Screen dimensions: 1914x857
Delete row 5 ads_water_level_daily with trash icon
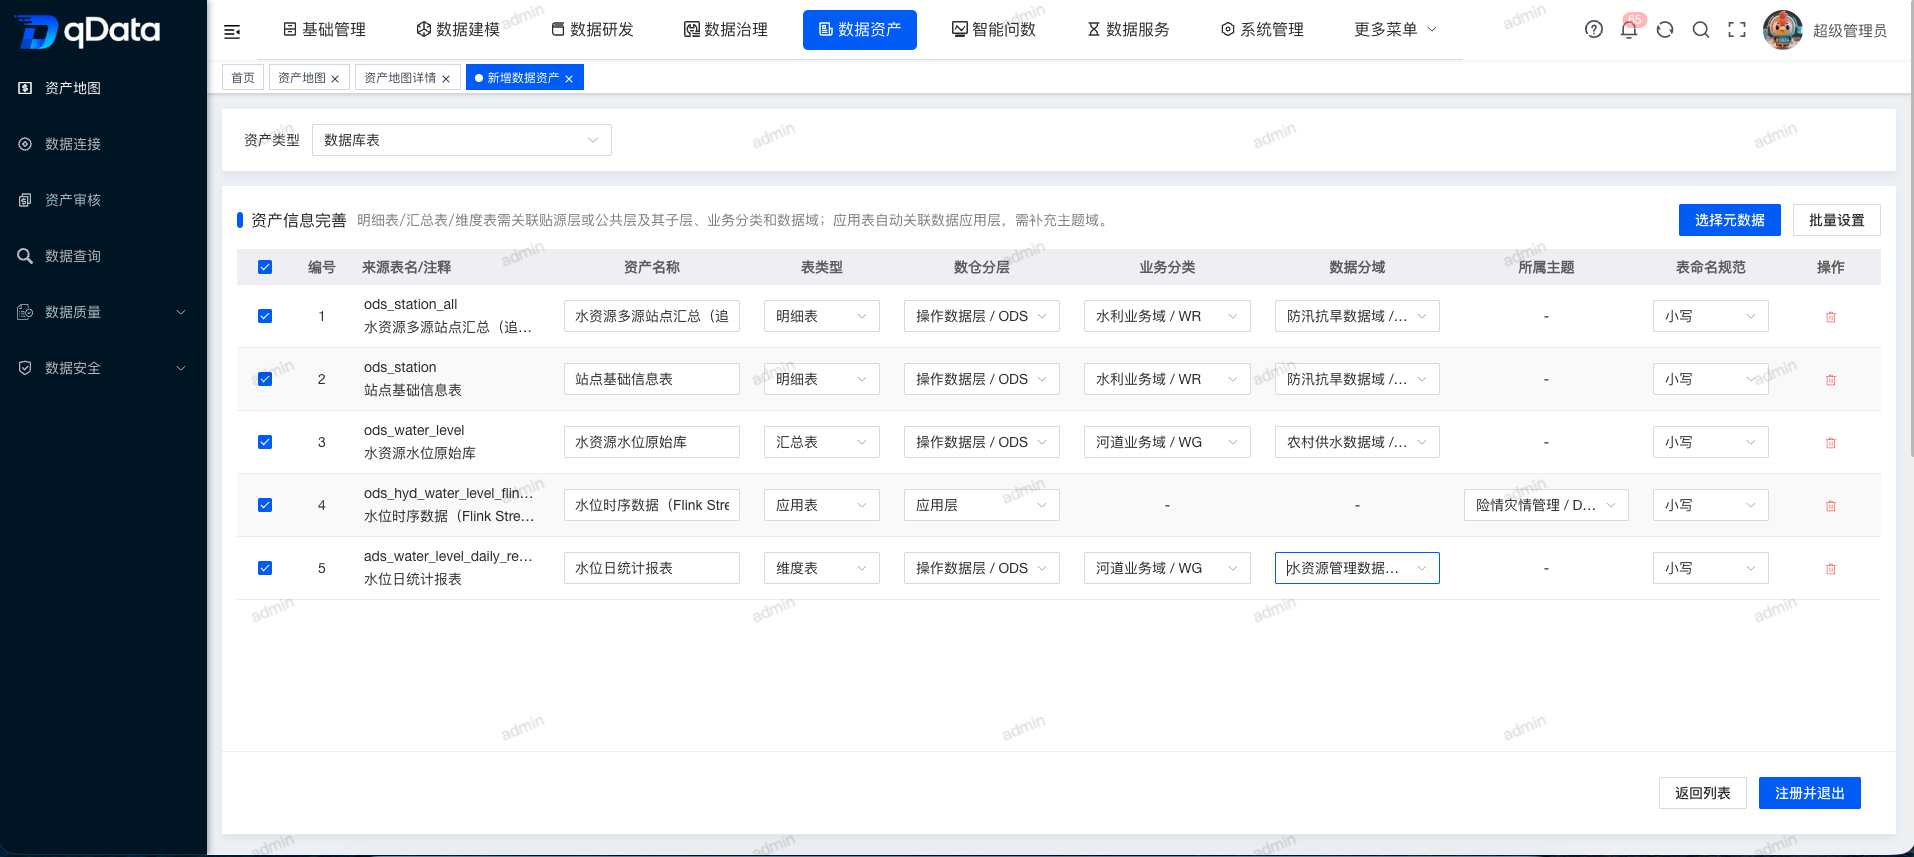[1831, 569]
